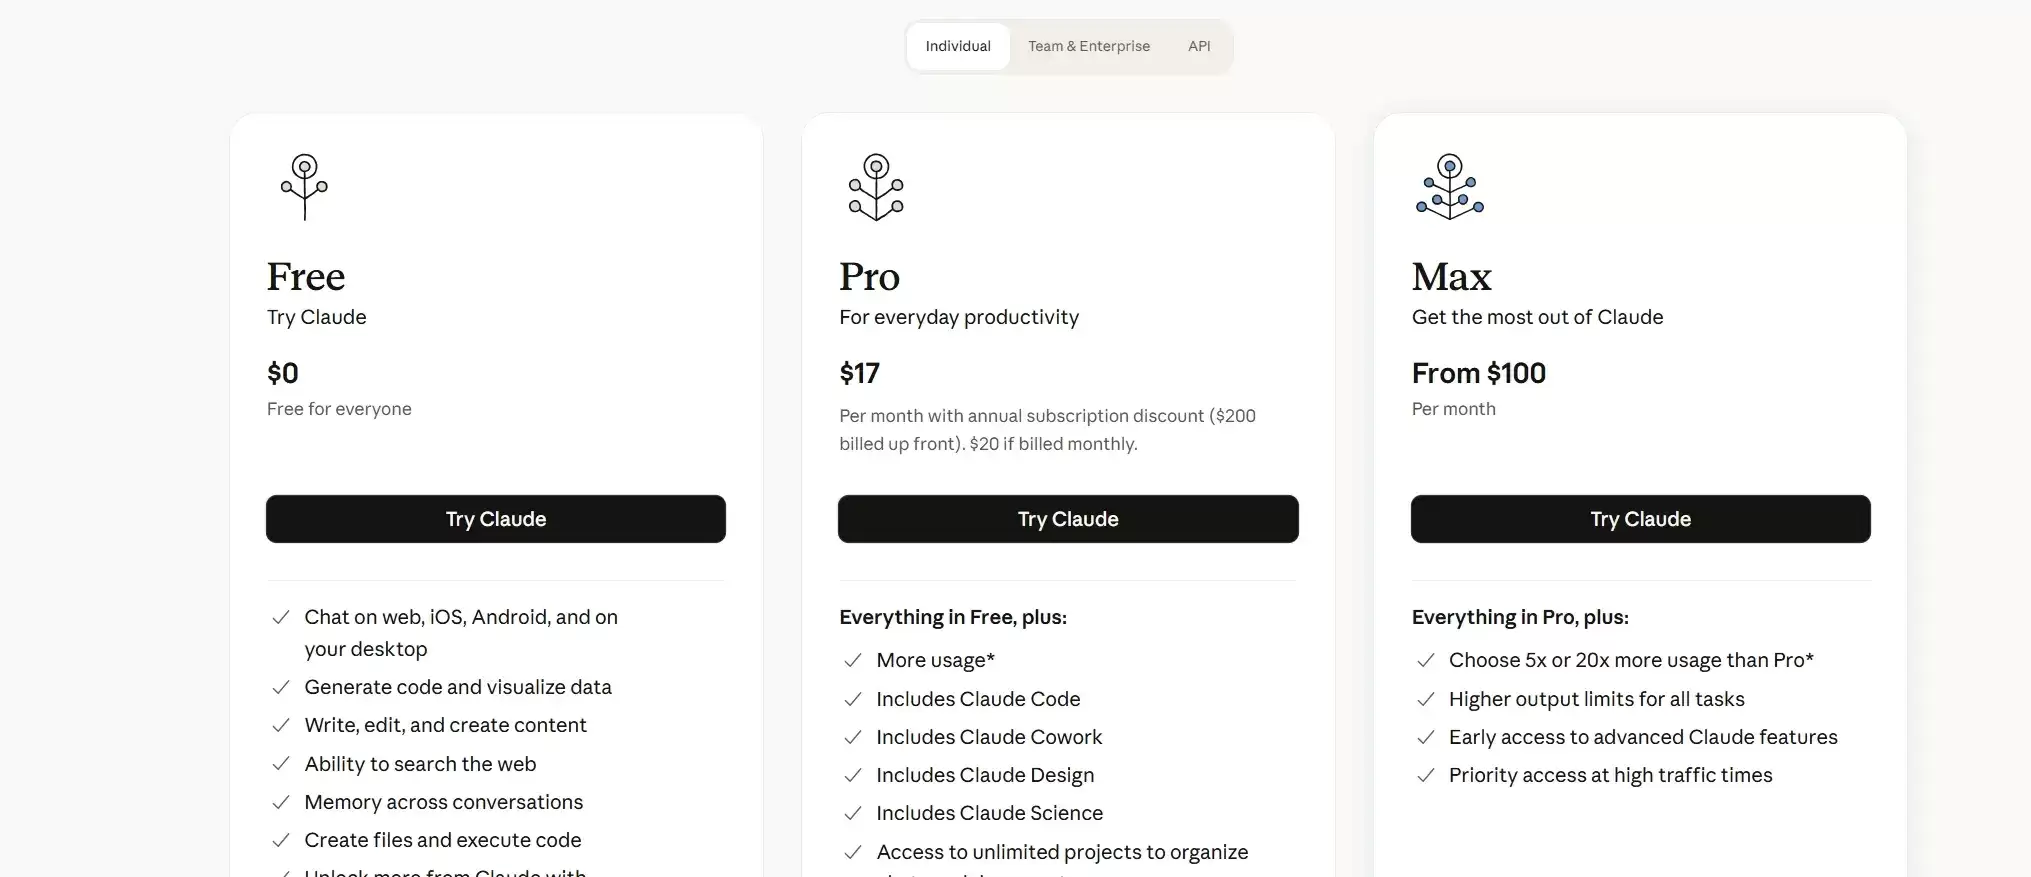Click Try Claude under Max plan
This screenshot has width=2031, height=877.
click(x=1641, y=519)
